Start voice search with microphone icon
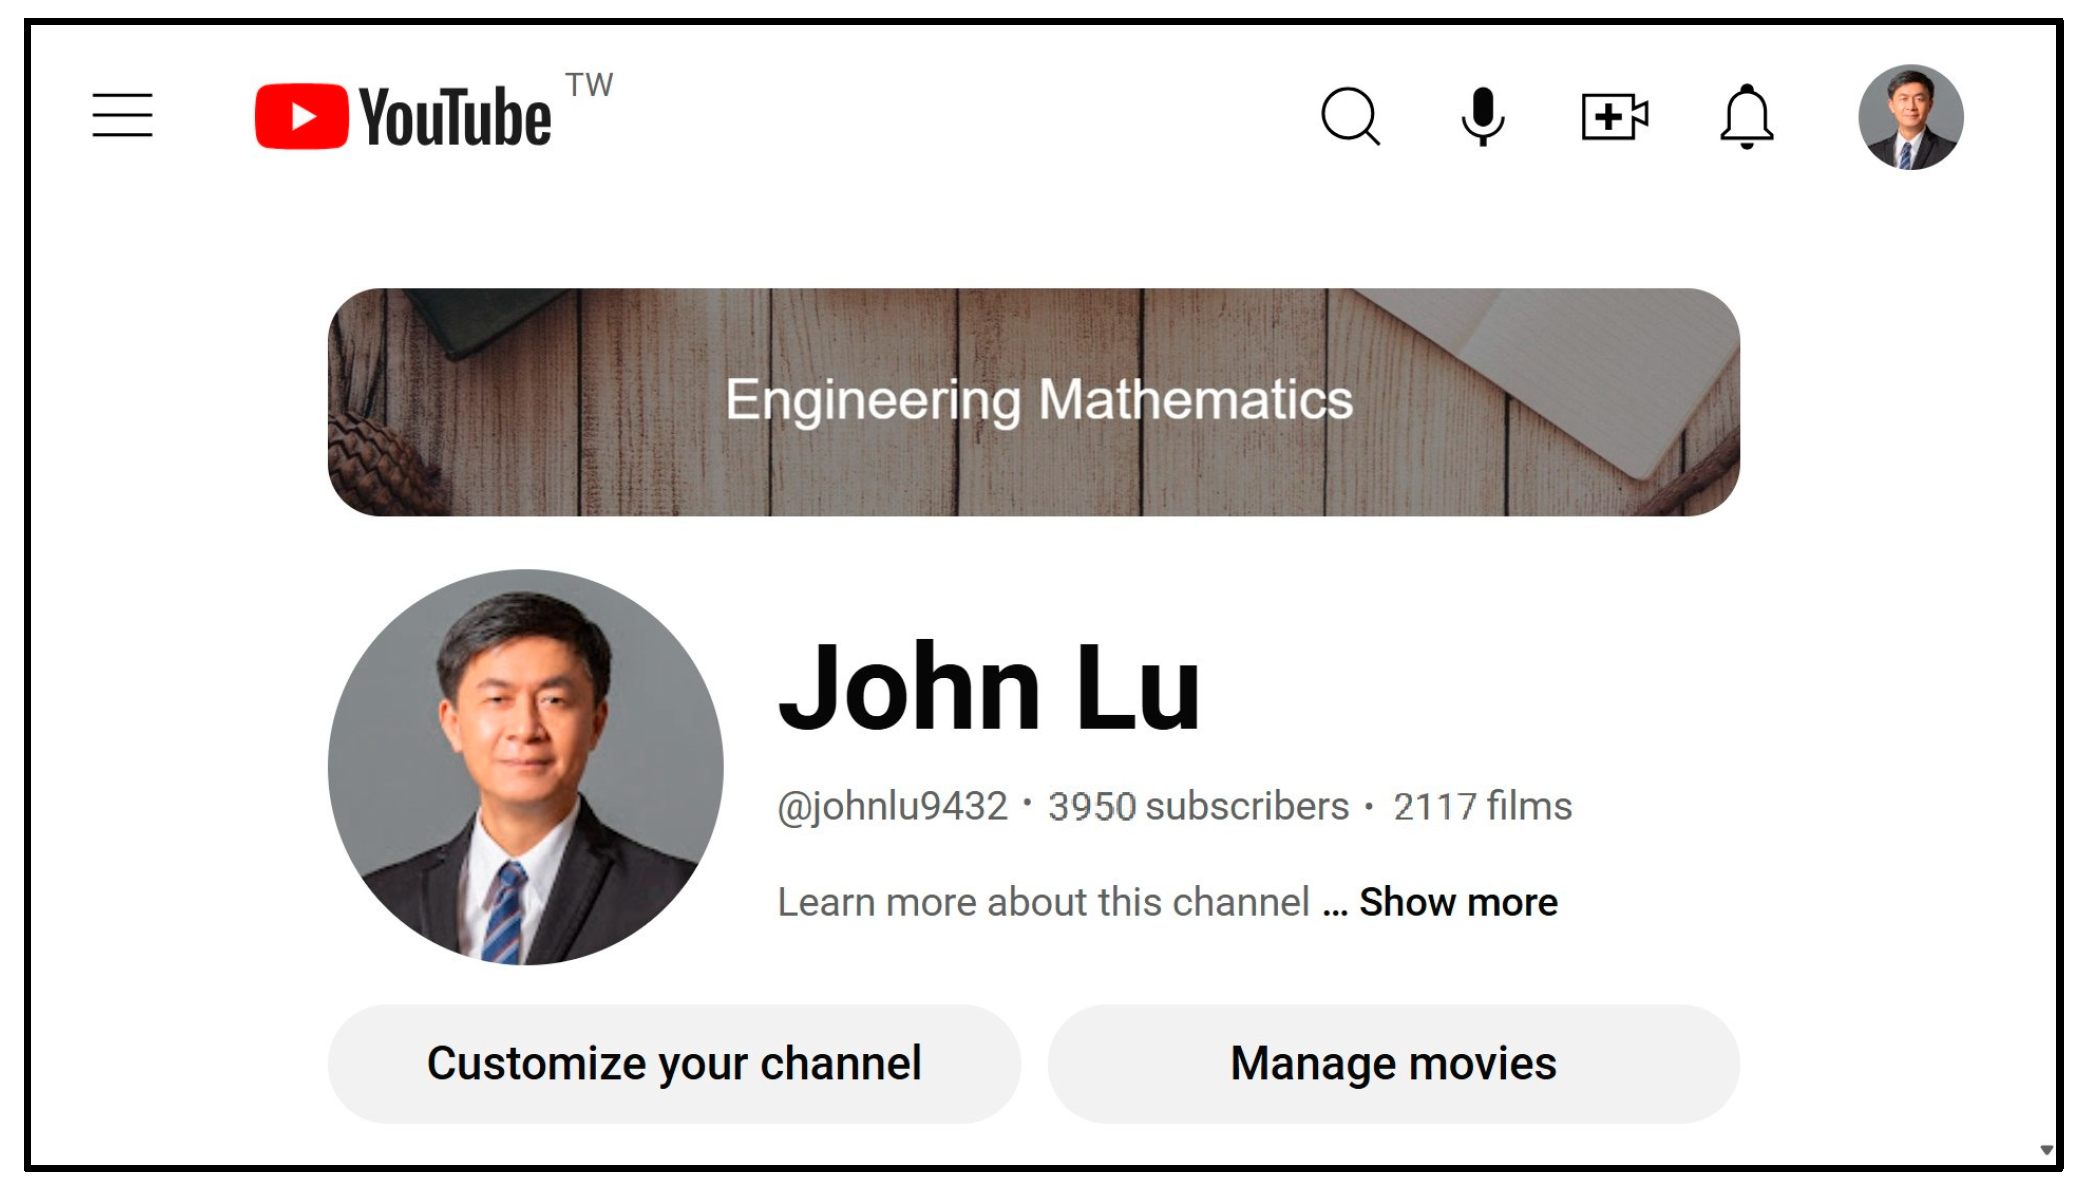This screenshot has height=1192, width=2085. point(1482,116)
